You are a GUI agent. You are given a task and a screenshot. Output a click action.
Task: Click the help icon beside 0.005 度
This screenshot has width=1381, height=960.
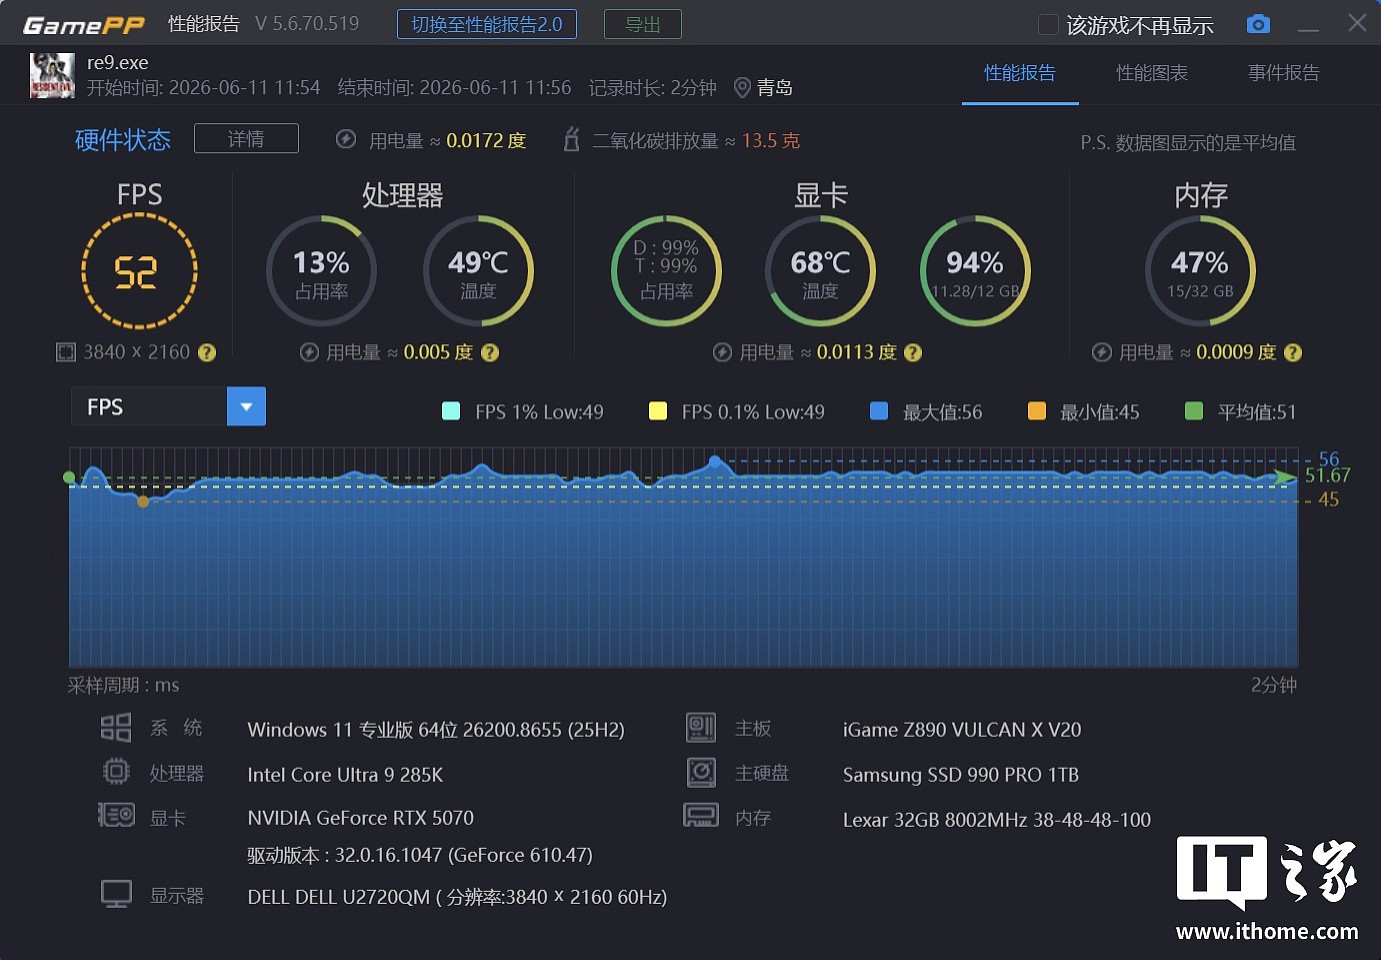[x=490, y=353]
